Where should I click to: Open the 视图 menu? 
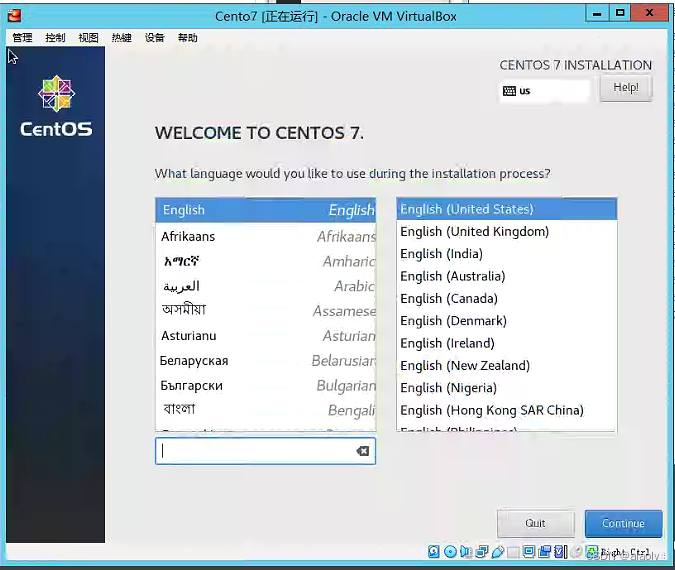pyautogui.click(x=88, y=38)
